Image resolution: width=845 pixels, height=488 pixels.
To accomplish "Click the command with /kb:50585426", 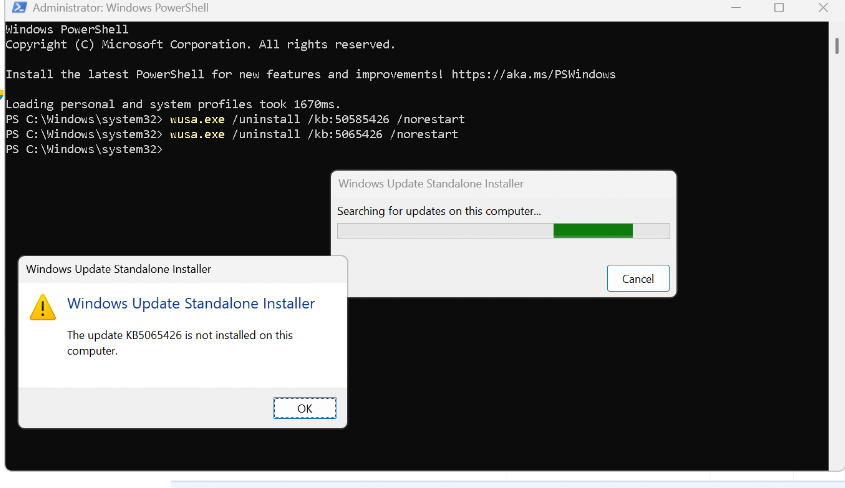I will [317, 119].
